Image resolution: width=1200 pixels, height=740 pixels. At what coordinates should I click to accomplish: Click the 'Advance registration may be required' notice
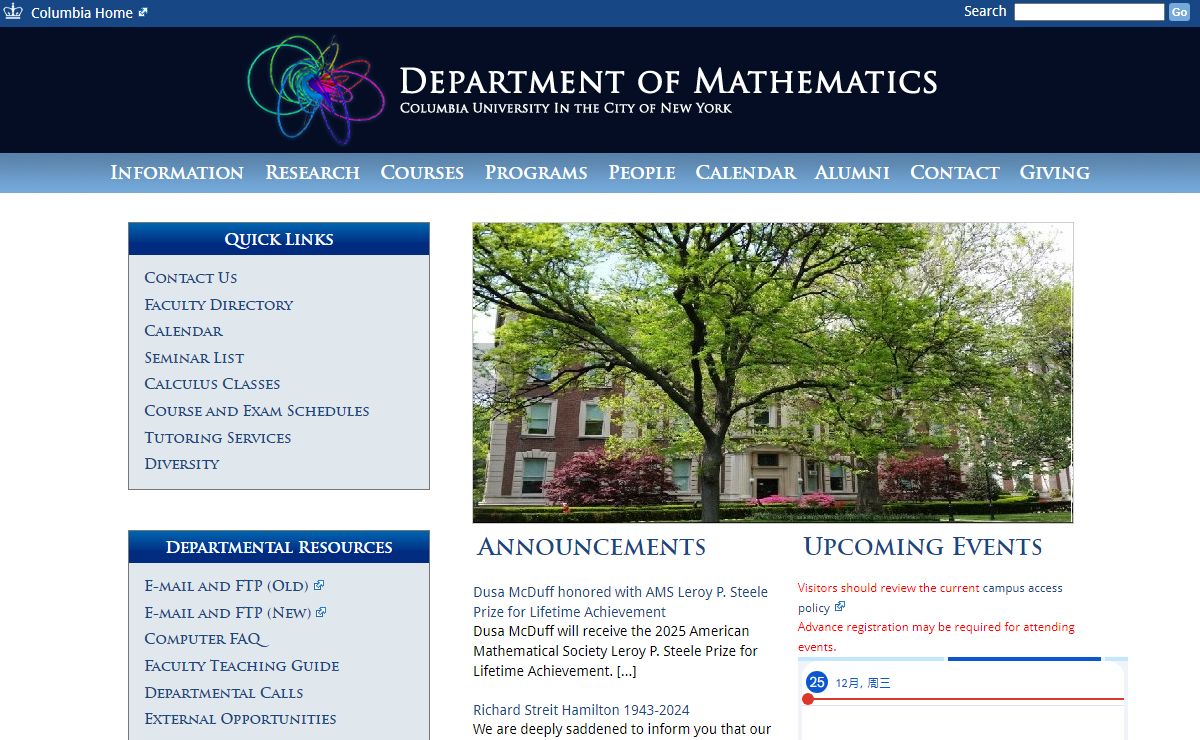936,637
